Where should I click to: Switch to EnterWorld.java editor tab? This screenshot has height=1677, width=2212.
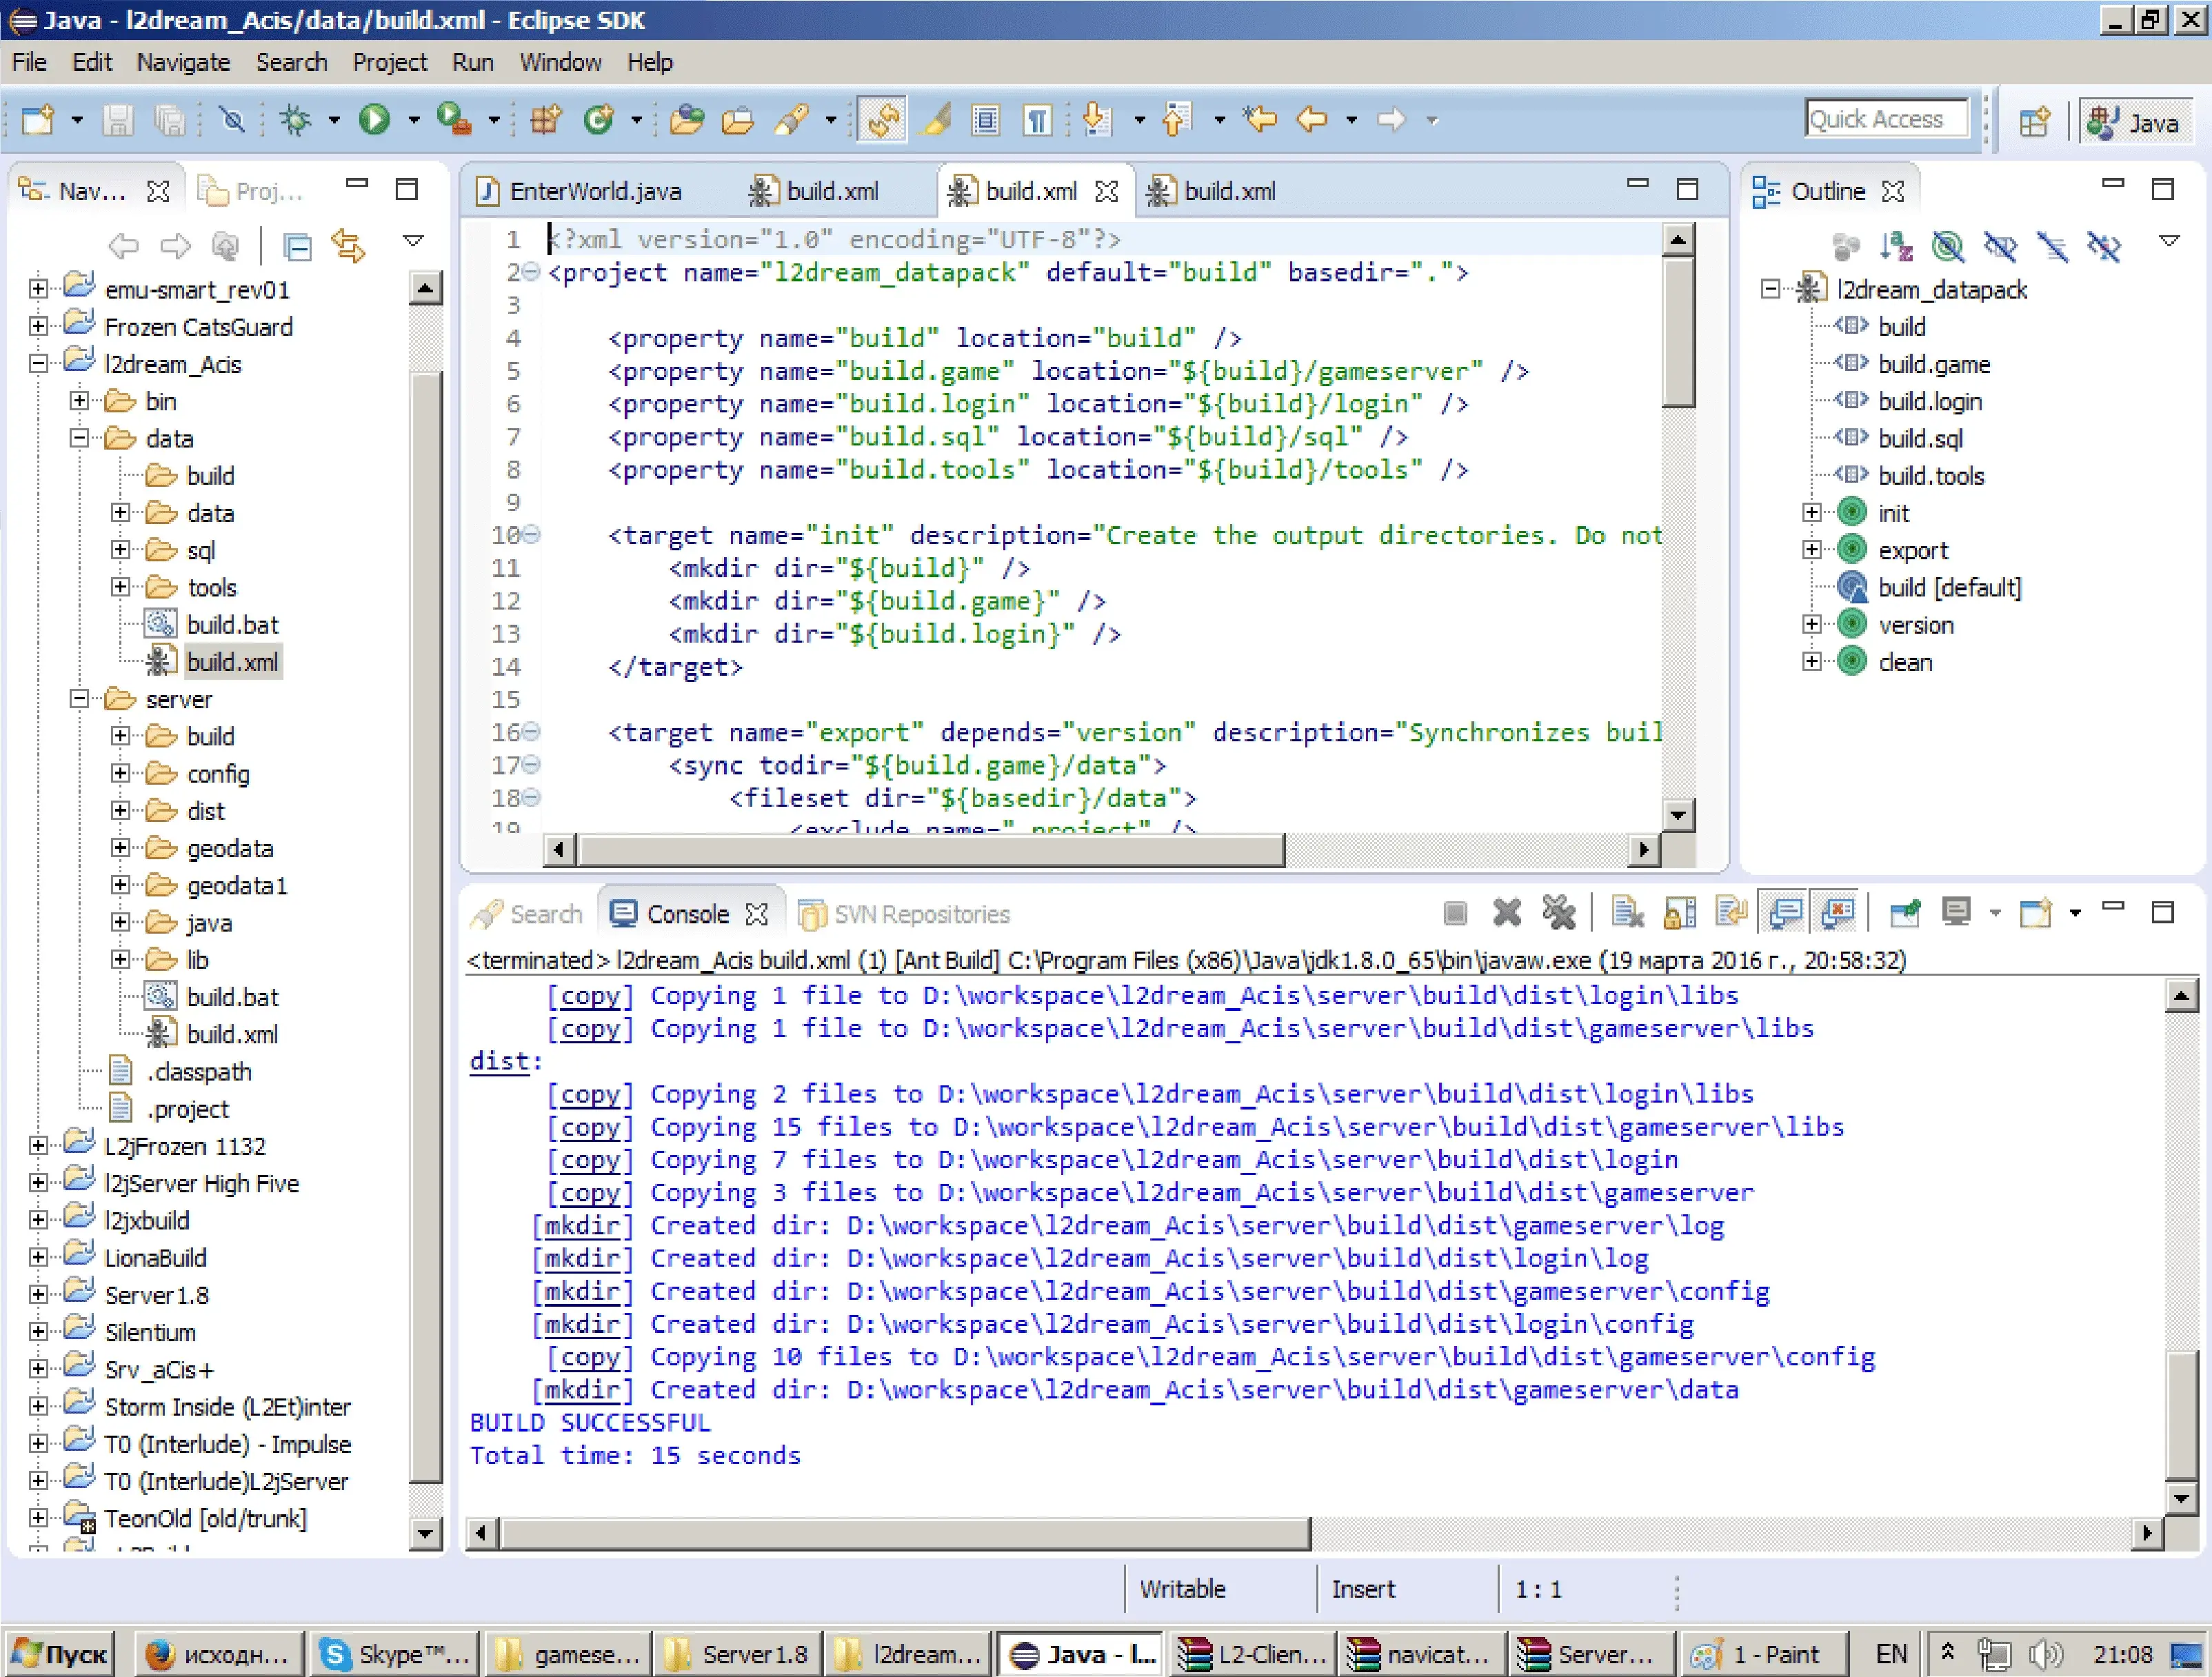(595, 190)
